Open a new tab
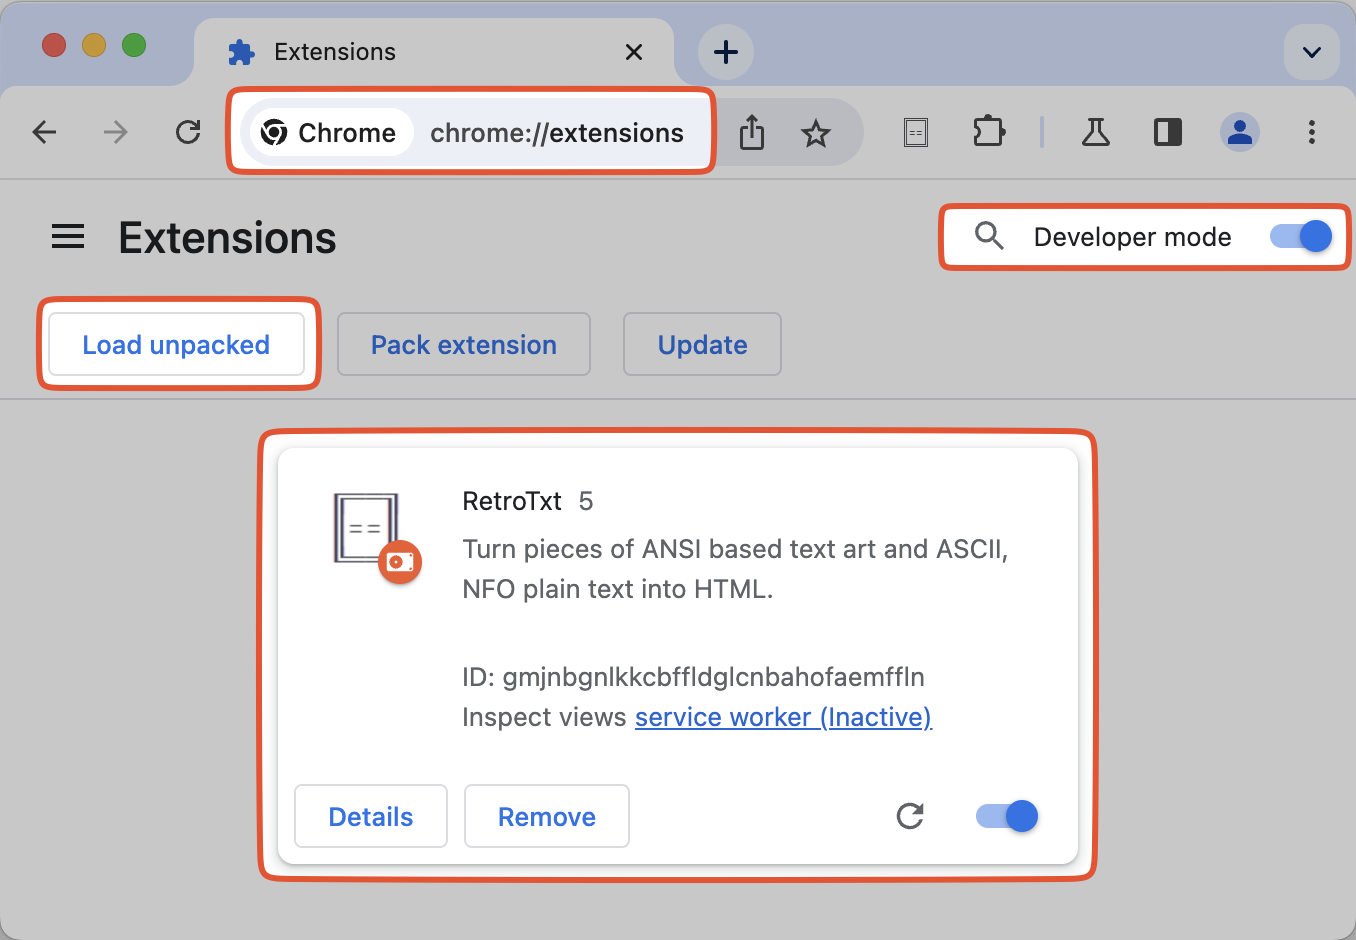The width and height of the screenshot is (1356, 940). (726, 52)
